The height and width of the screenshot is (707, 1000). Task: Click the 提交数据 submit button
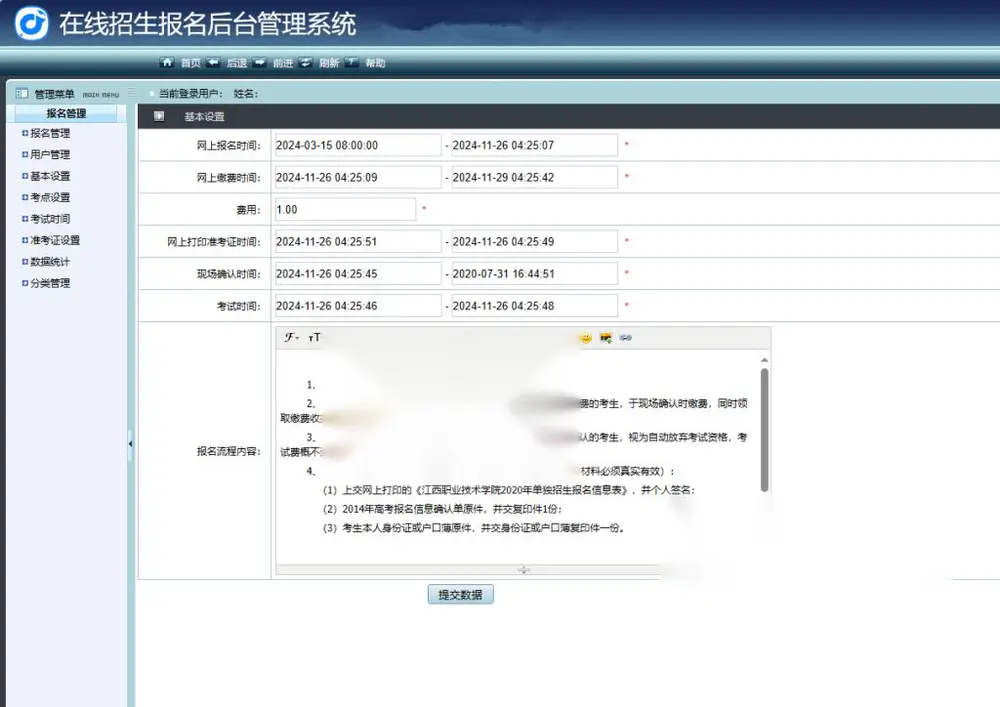[x=460, y=594]
